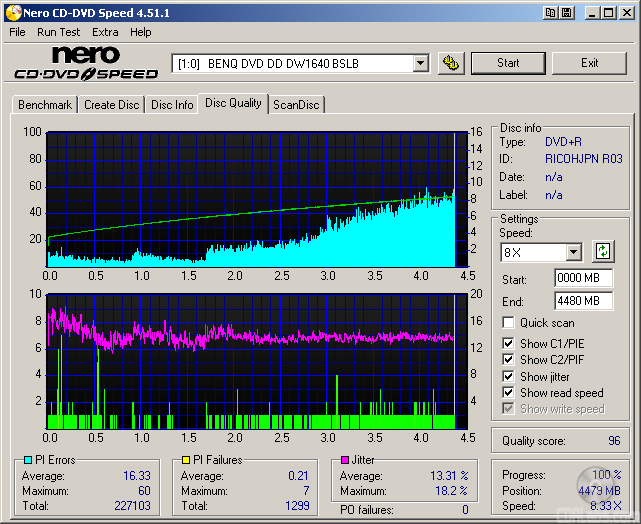Toggle the Show jitter checkbox
The width and height of the screenshot is (641, 524).
point(509,376)
